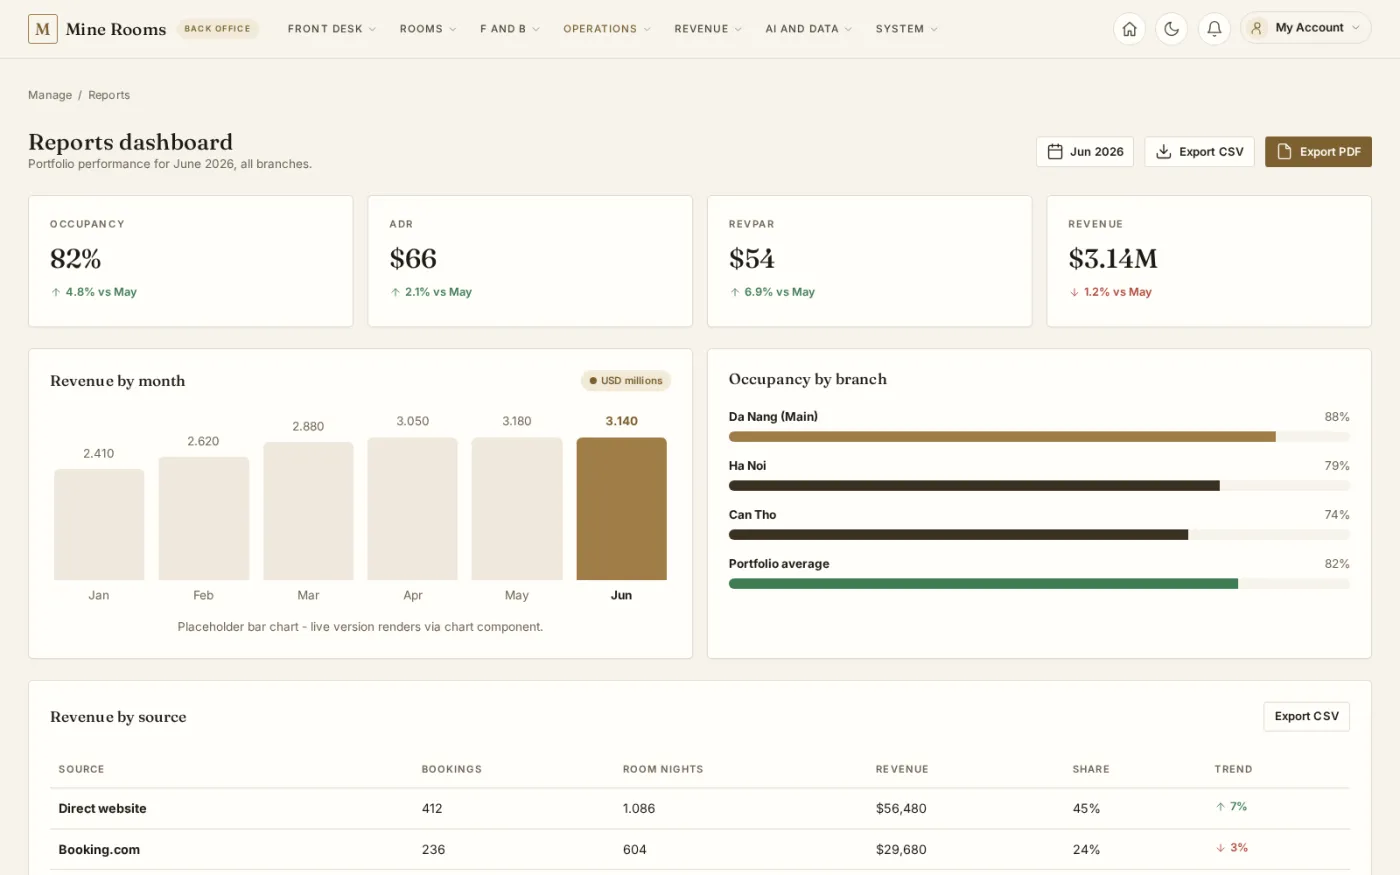Click the Direct website row label
This screenshot has width=1400, height=875.
tap(102, 809)
